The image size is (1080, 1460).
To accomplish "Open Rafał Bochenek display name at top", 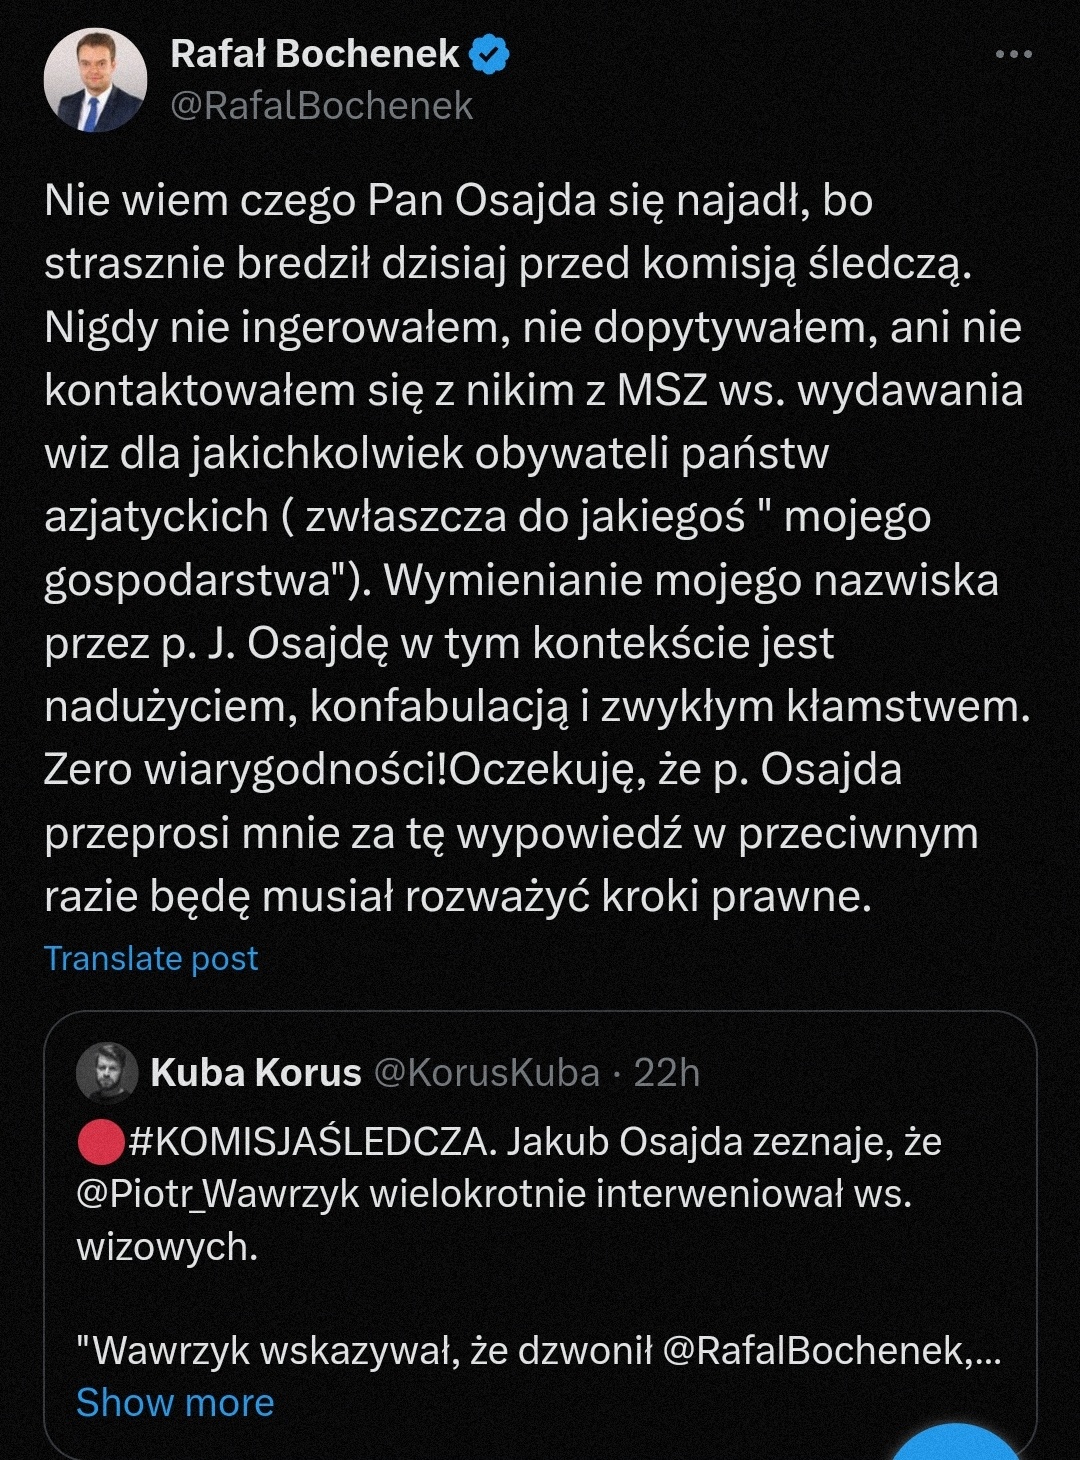I will (315, 54).
